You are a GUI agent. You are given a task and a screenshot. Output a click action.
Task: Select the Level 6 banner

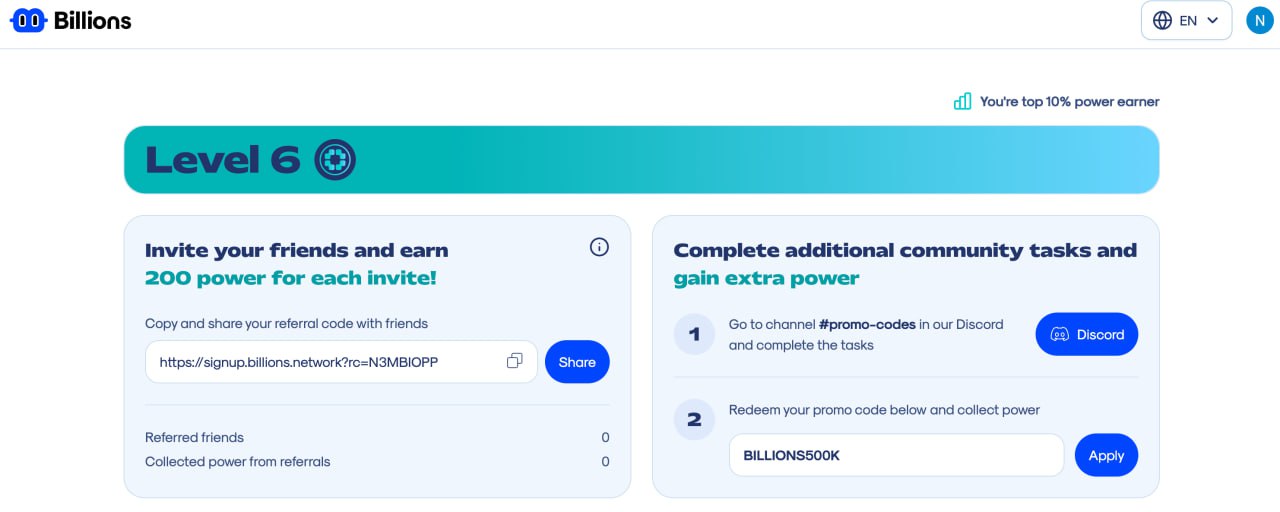pyautogui.click(x=641, y=159)
